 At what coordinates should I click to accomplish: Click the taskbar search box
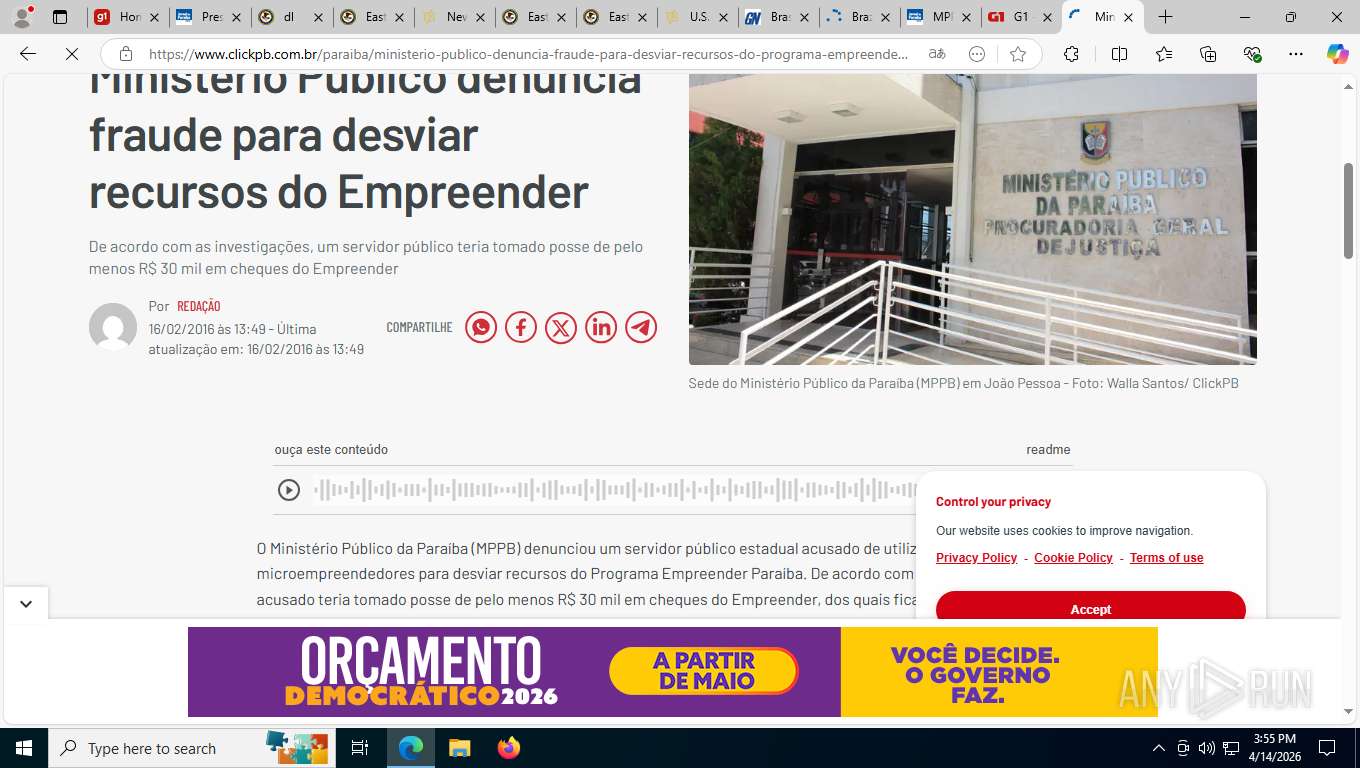(190, 748)
